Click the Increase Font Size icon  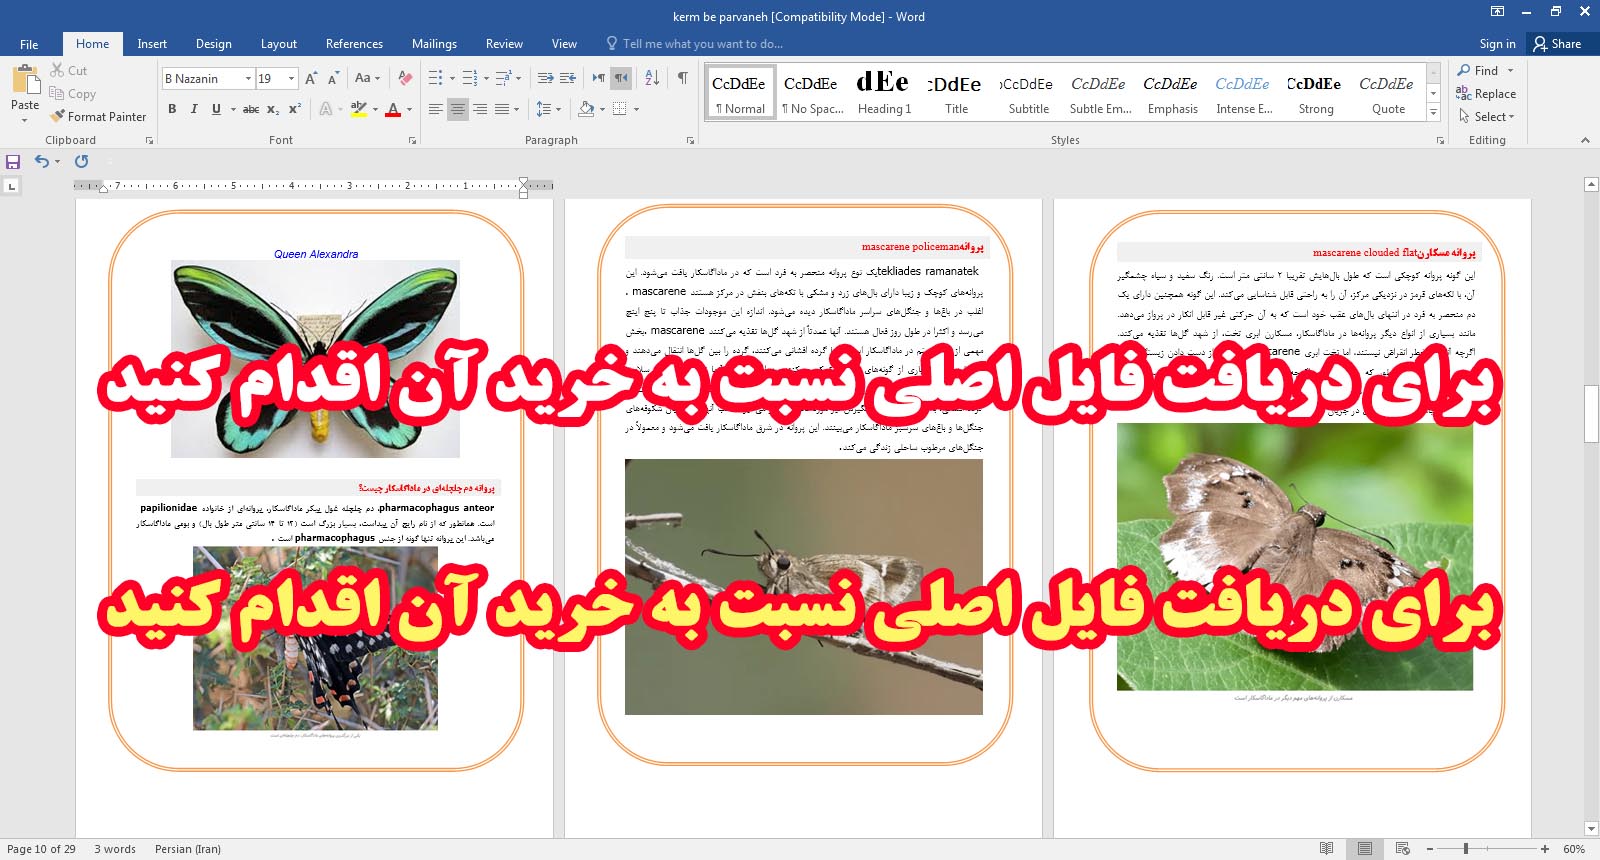[311, 78]
